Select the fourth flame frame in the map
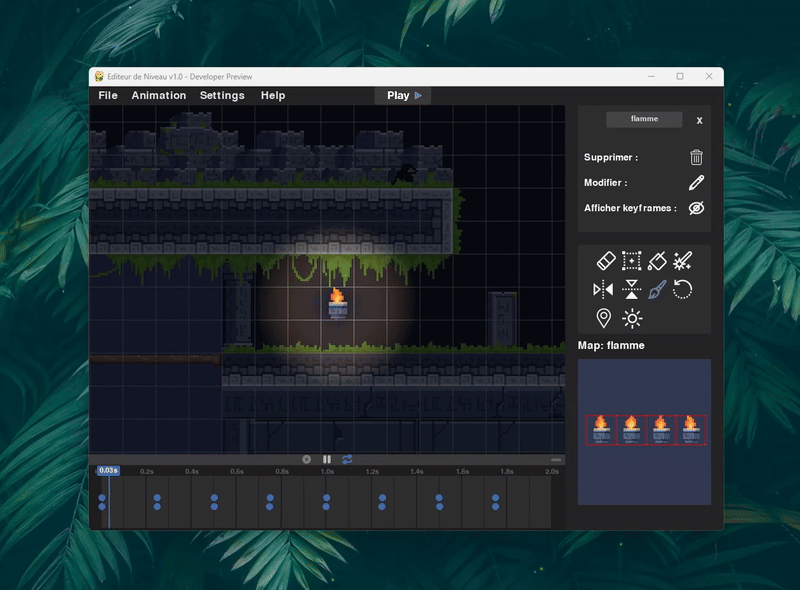800x590 pixels. [691, 430]
